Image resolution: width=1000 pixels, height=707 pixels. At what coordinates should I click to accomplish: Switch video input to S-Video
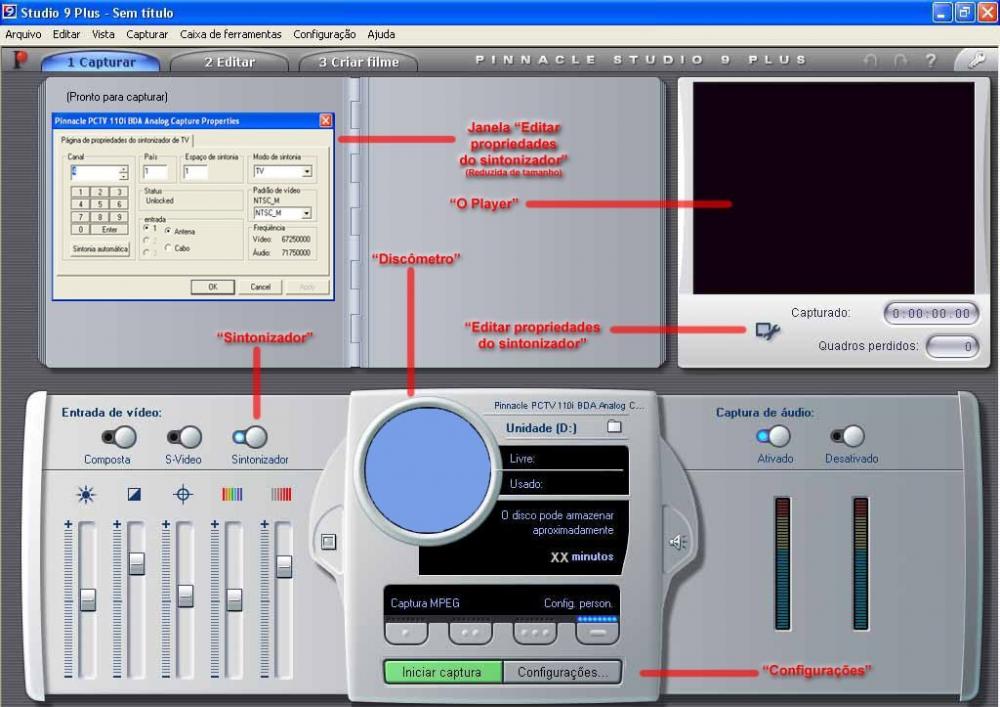pyautogui.click(x=184, y=437)
